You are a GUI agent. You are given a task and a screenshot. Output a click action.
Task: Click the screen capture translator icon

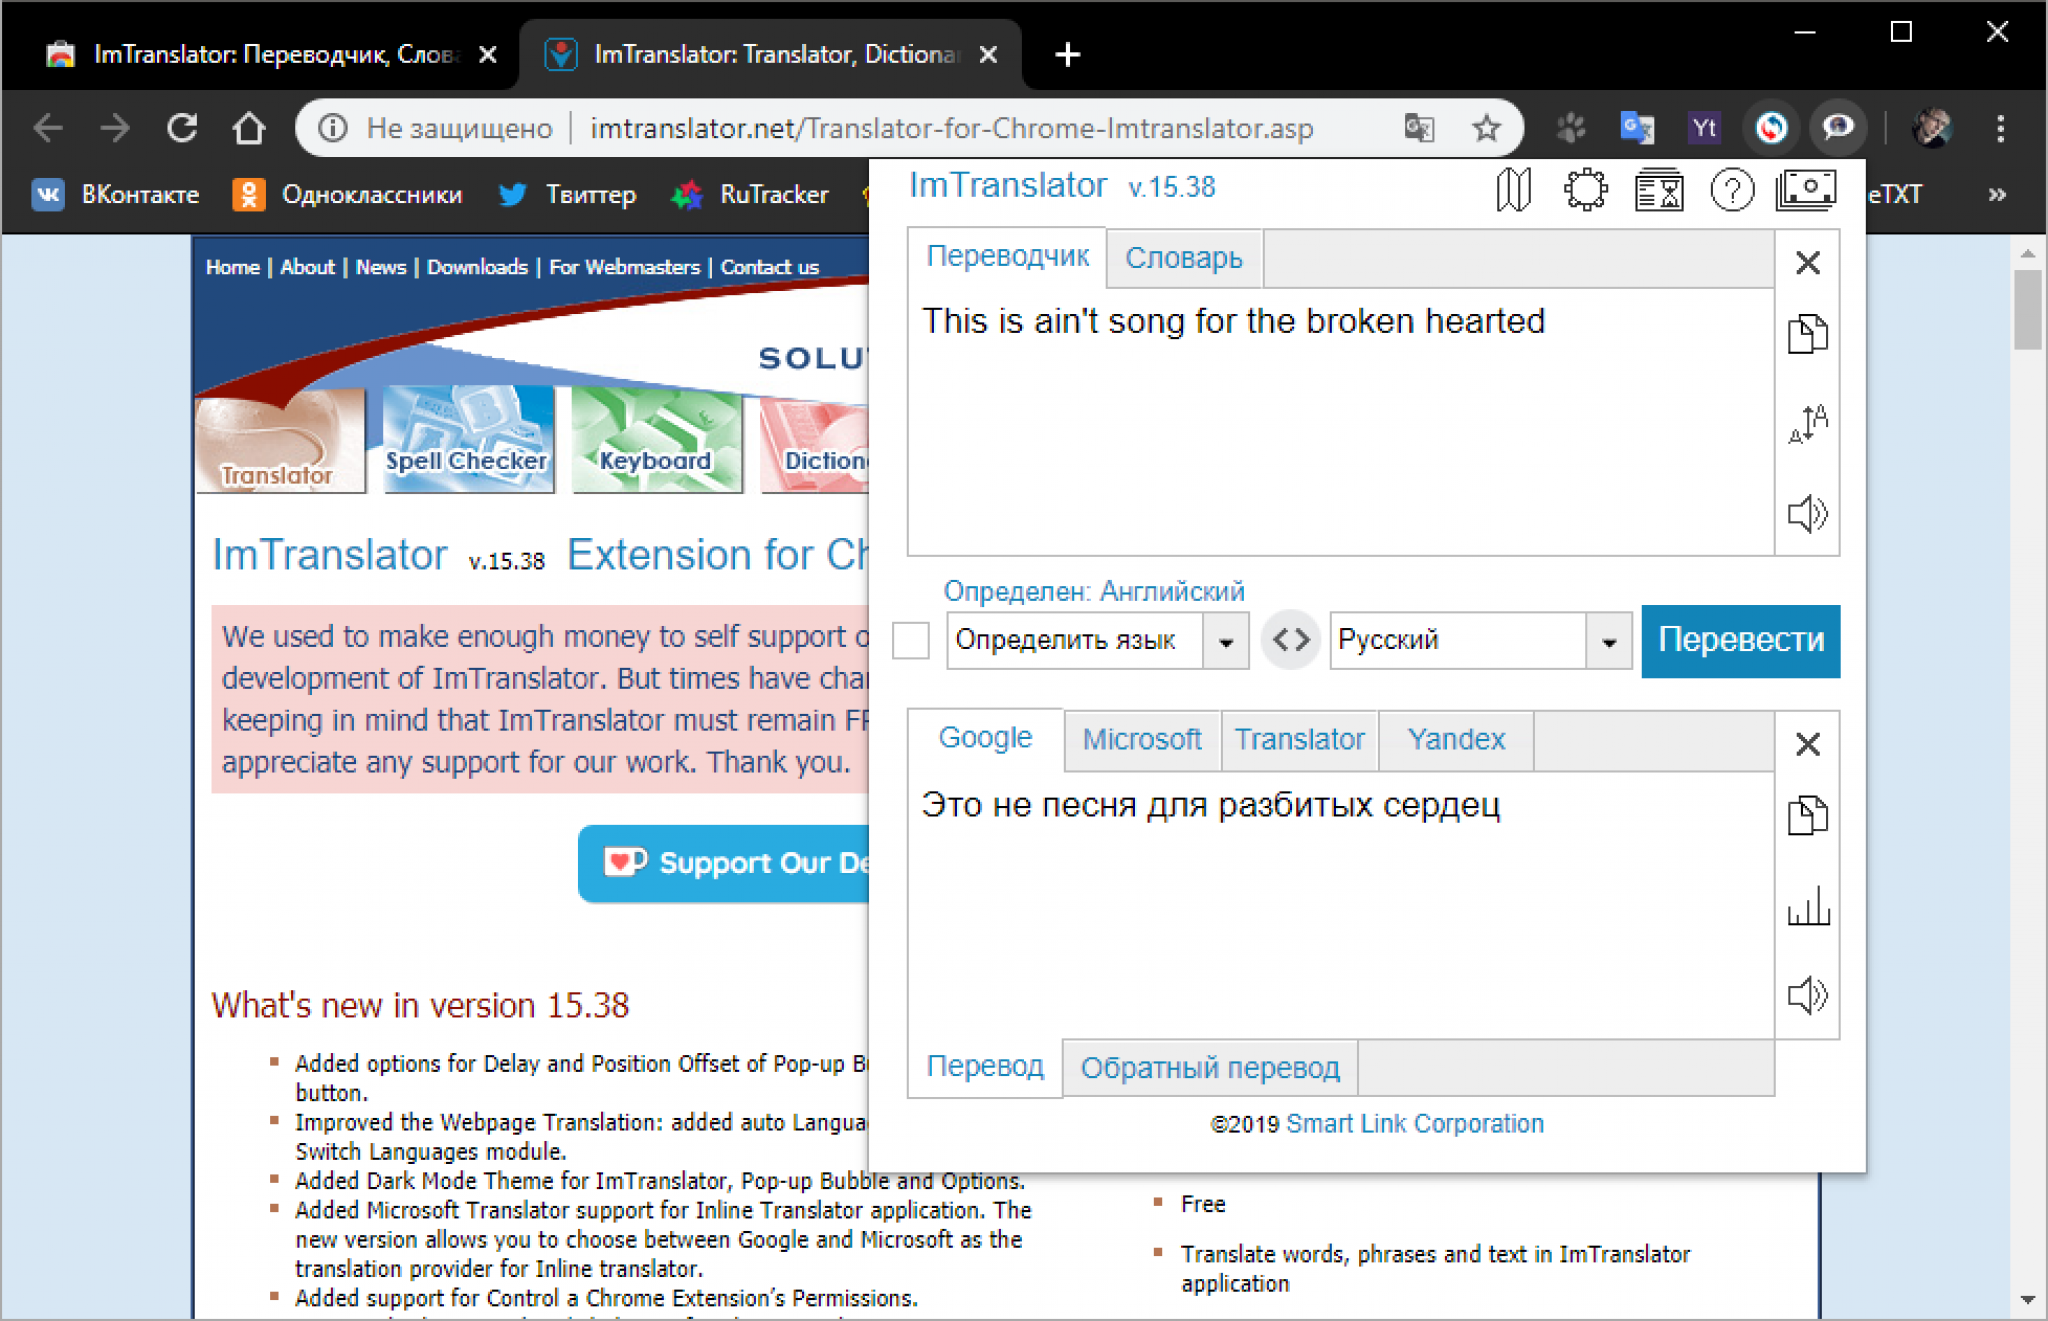1806,189
